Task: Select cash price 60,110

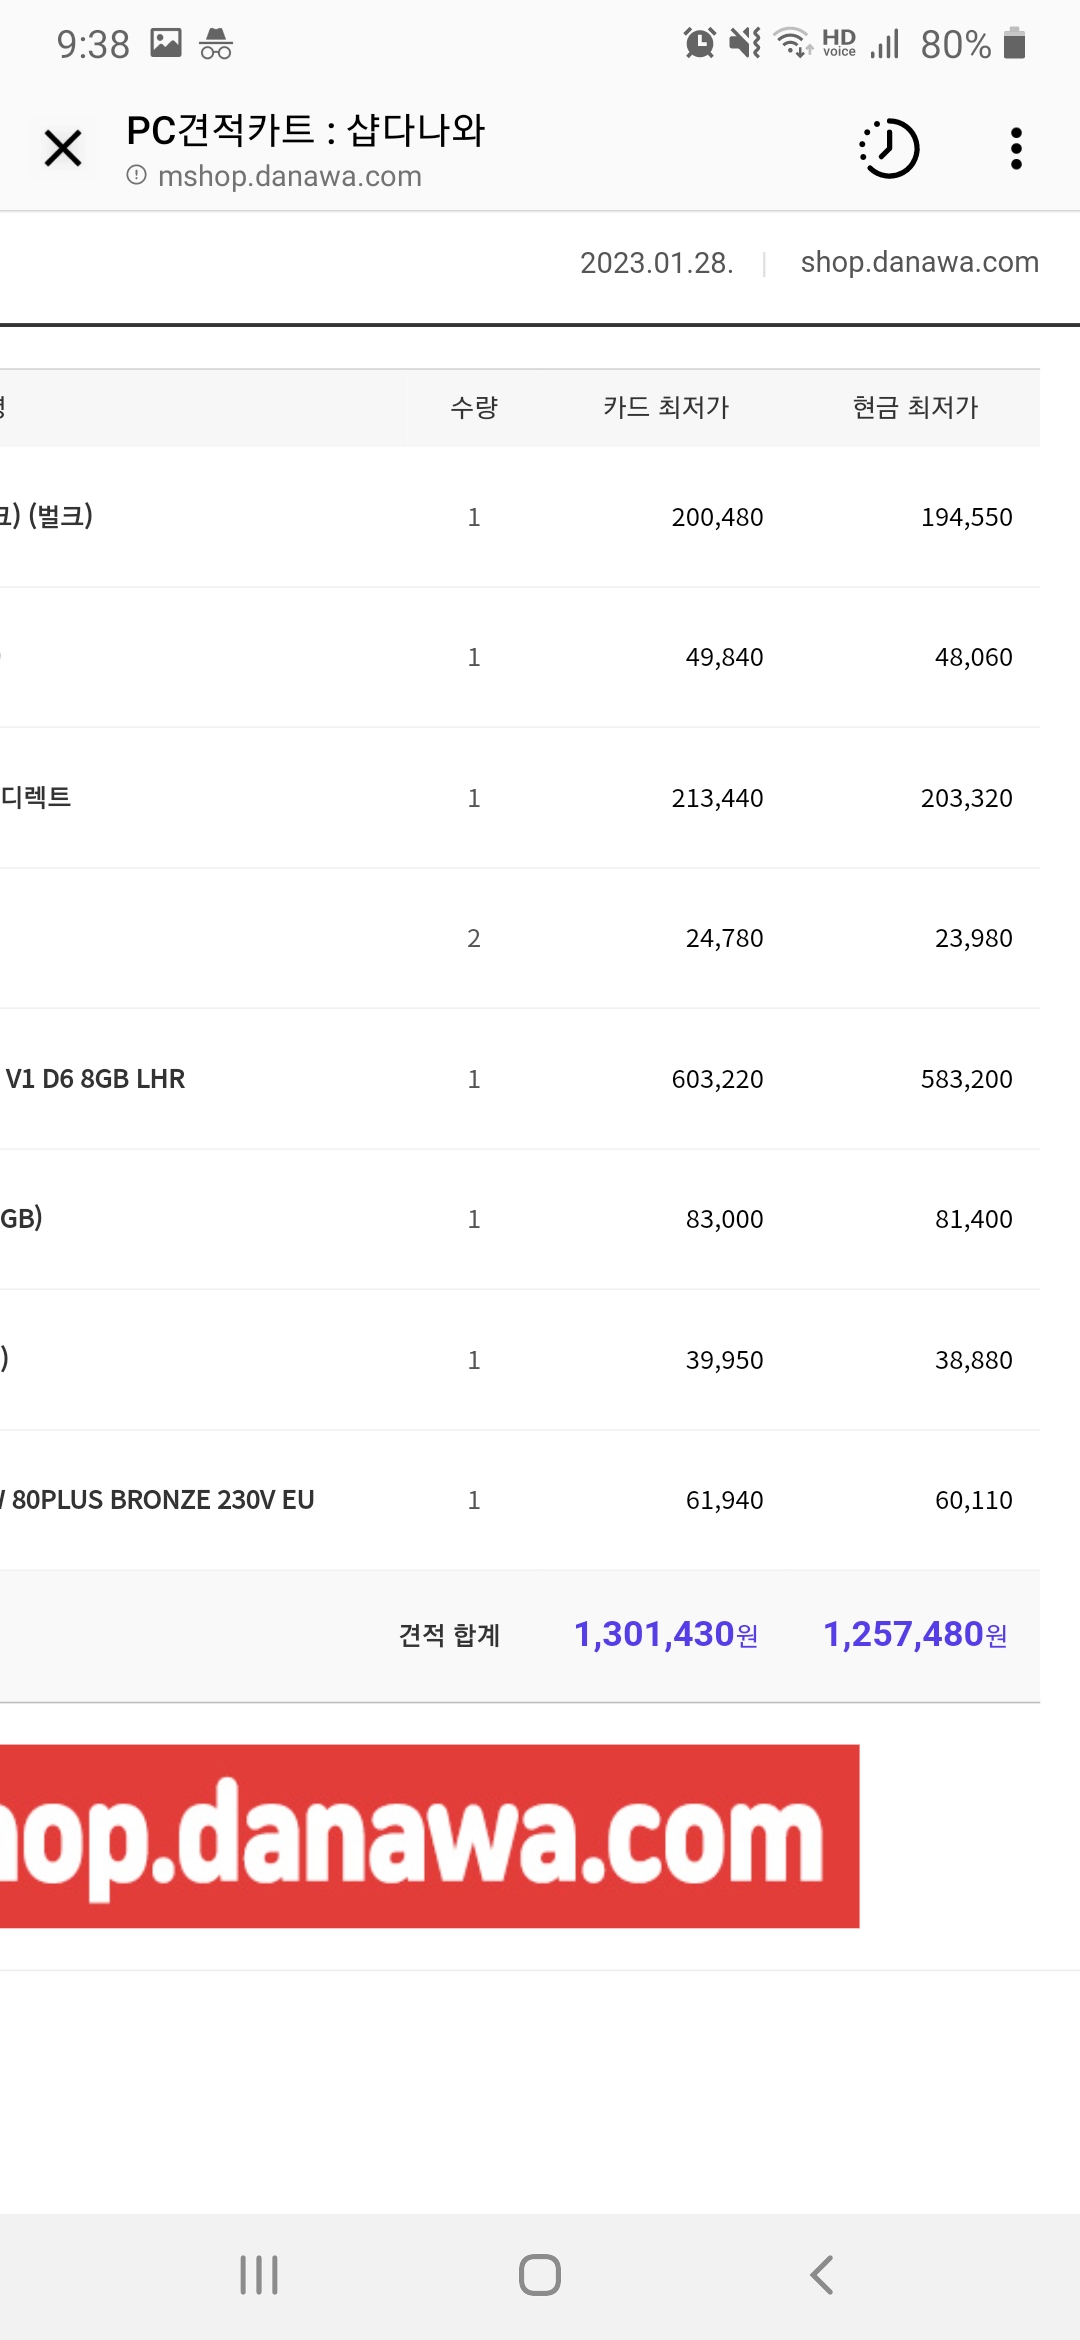Action: [974, 1500]
